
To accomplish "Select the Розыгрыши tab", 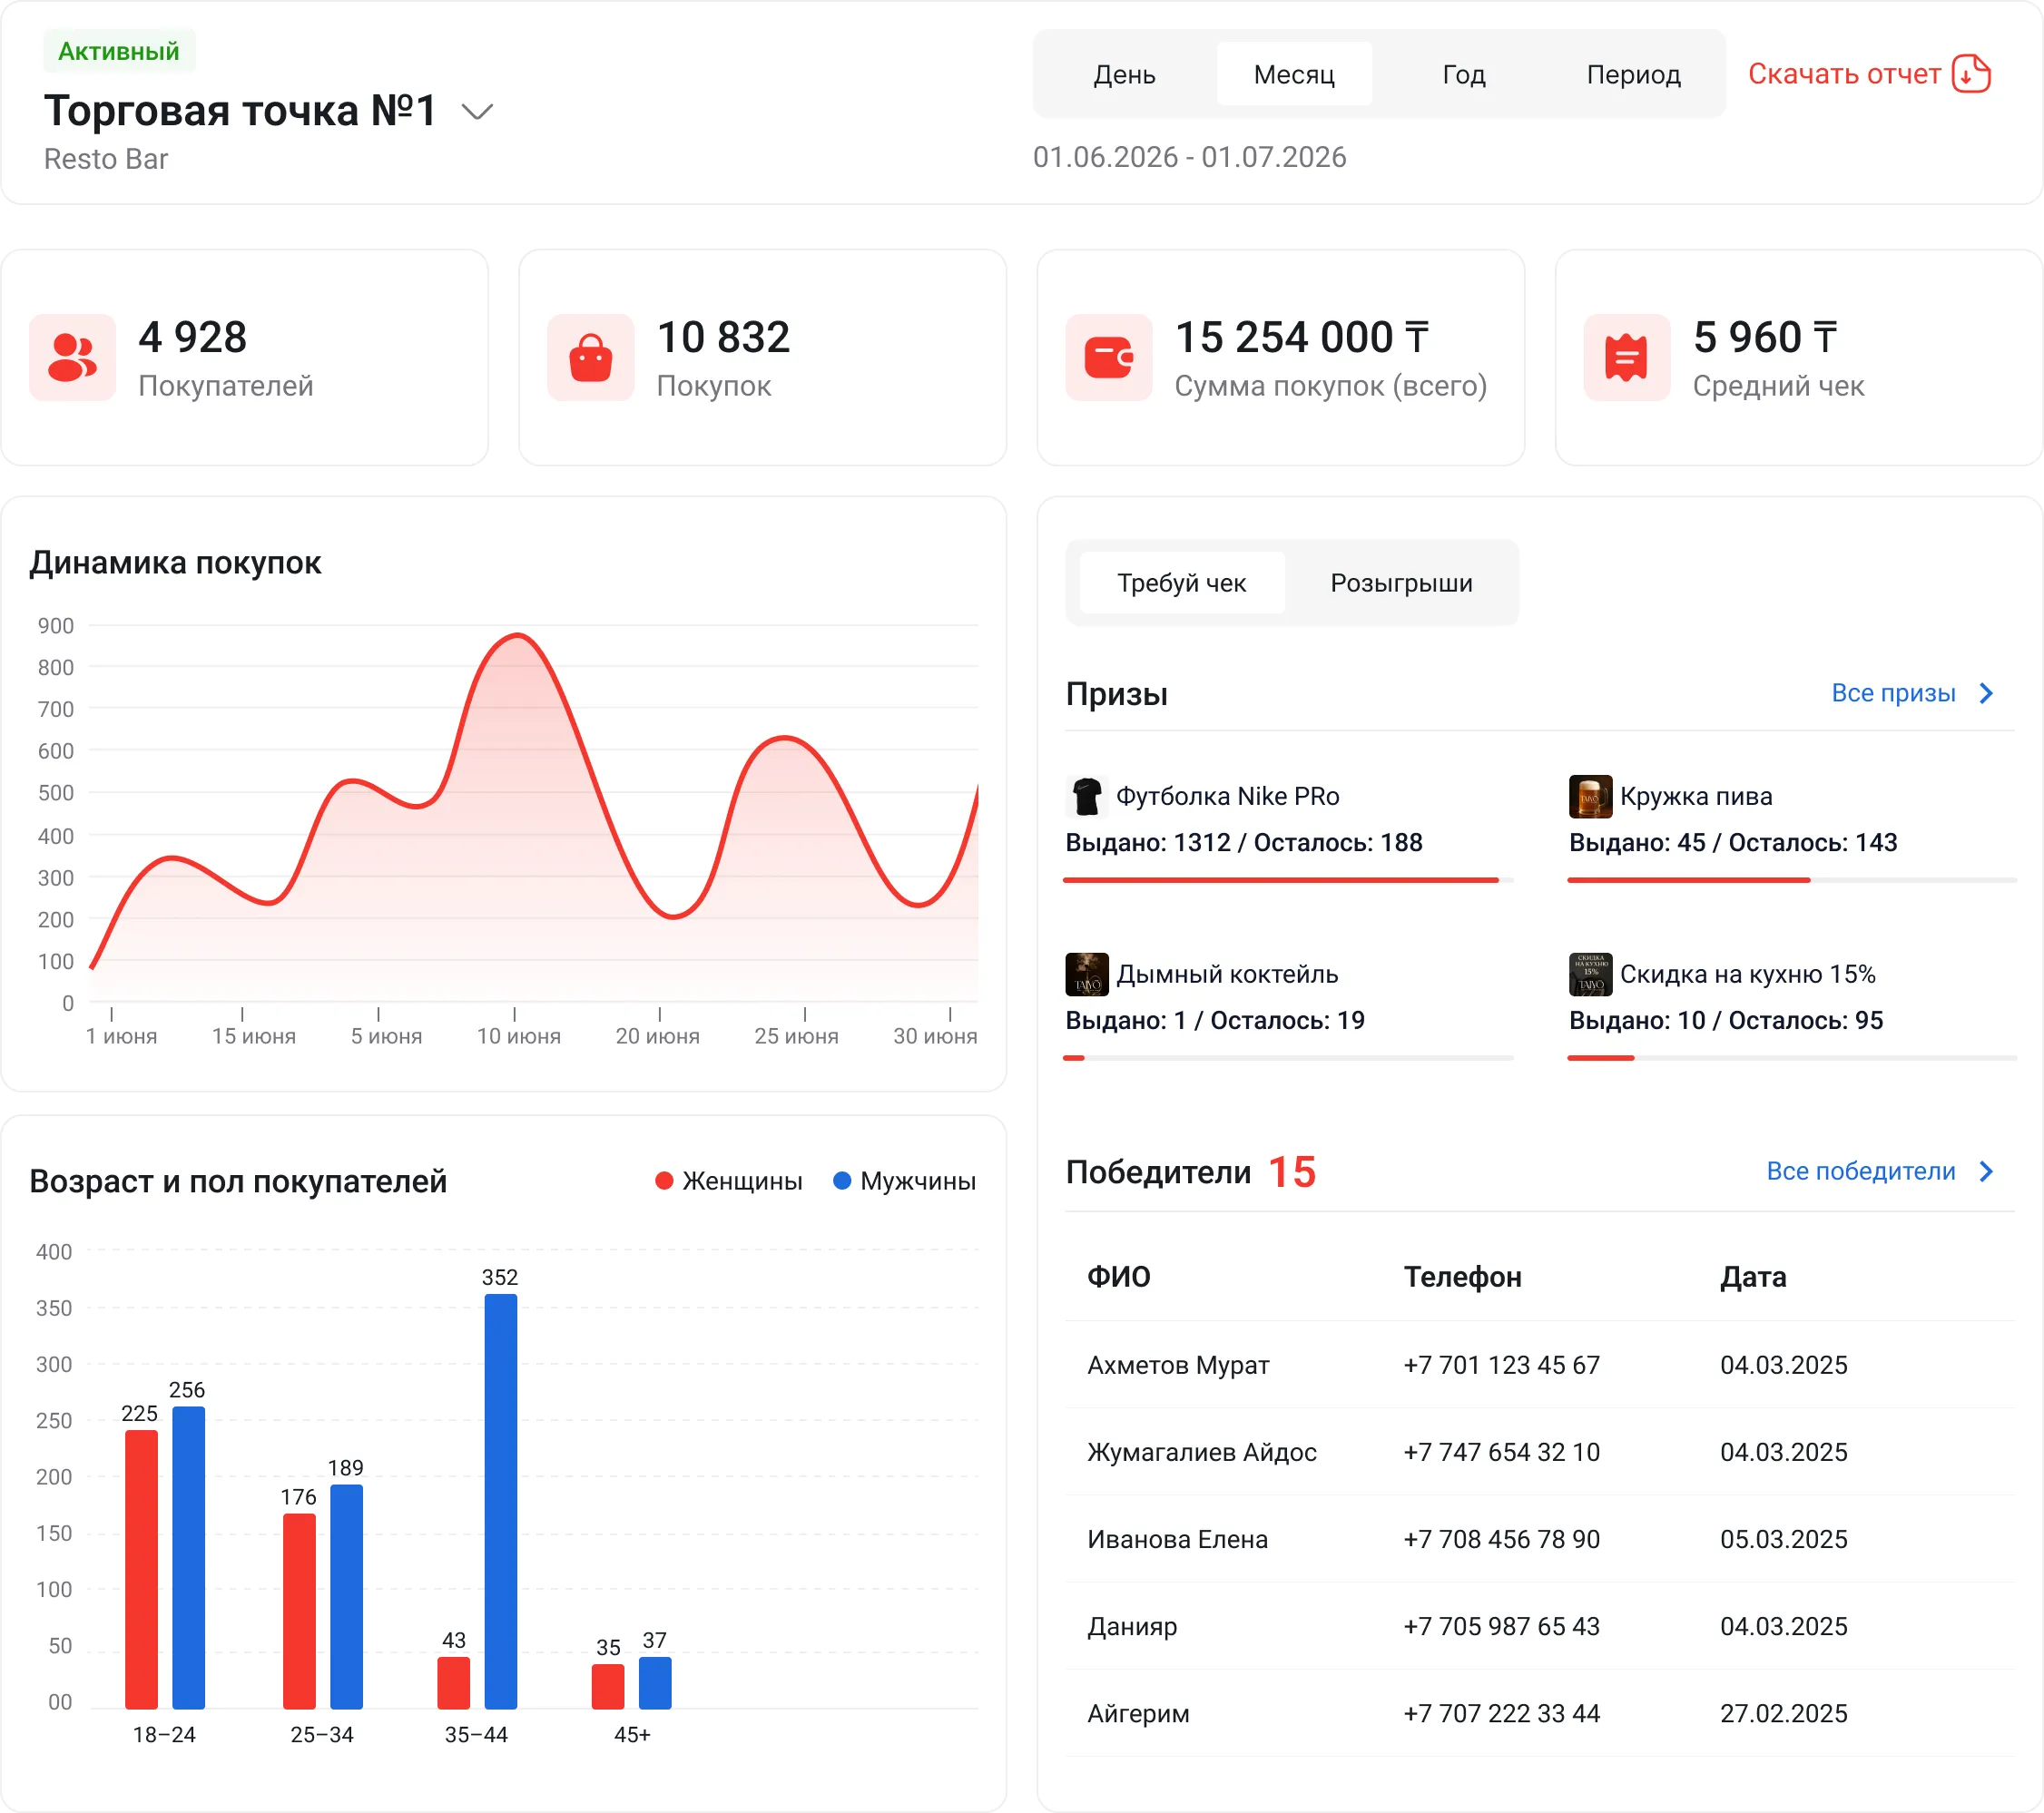I will 1401,583.
